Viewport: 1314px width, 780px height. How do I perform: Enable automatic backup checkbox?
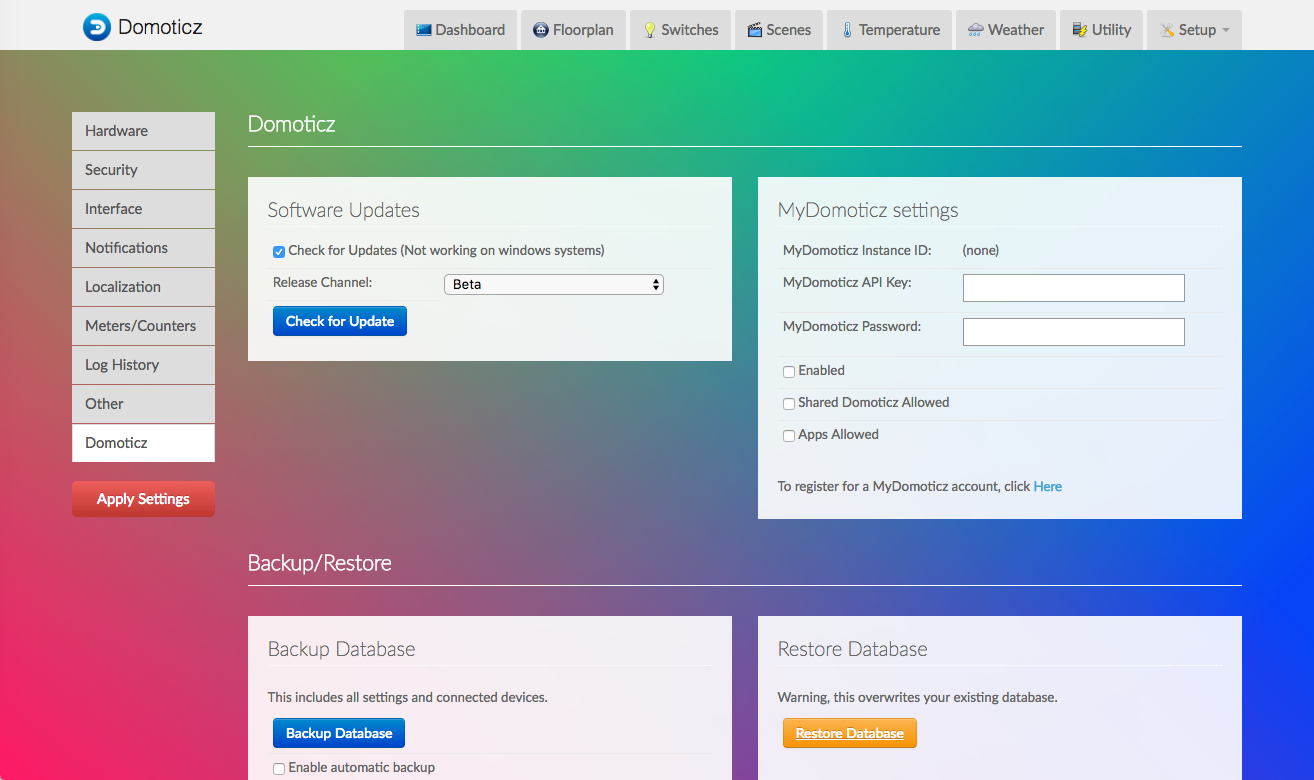pyautogui.click(x=279, y=768)
